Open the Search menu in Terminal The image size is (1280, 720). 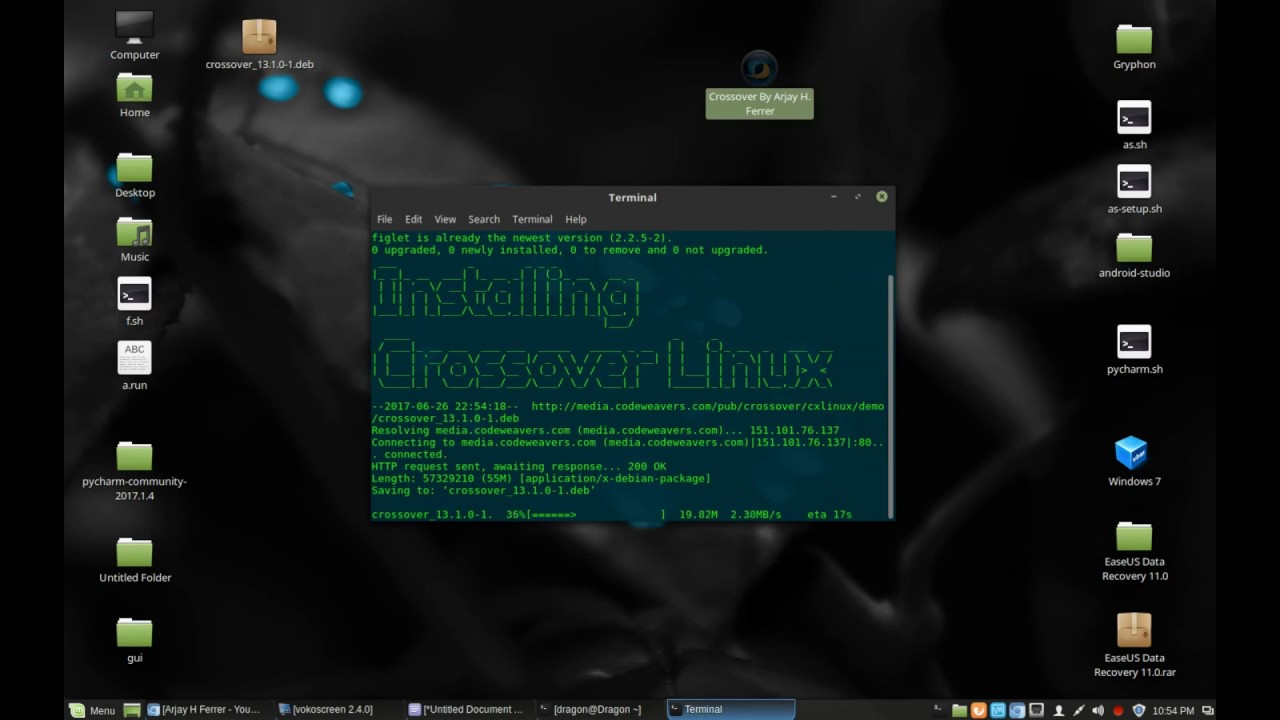tap(484, 219)
